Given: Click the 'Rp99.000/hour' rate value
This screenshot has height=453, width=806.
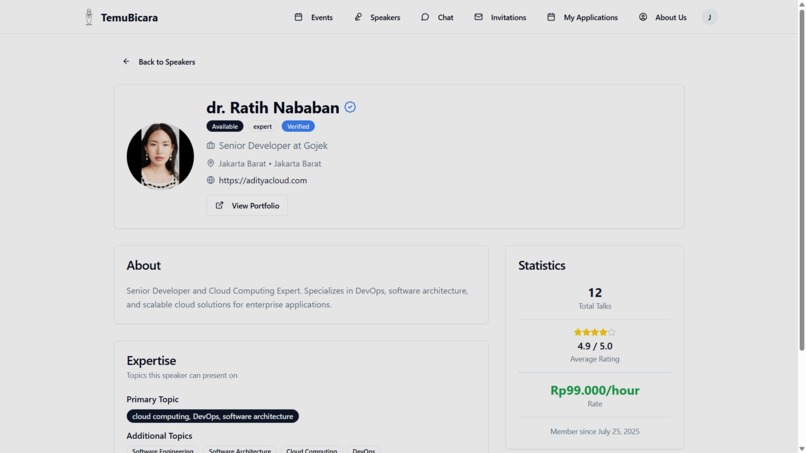Looking at the screenshot, I should click(x=595, y=390).
